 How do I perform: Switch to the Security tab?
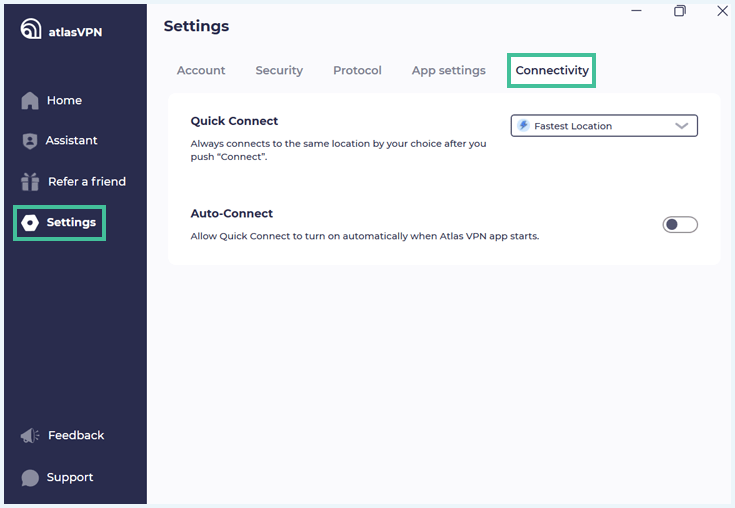point(279,70)
